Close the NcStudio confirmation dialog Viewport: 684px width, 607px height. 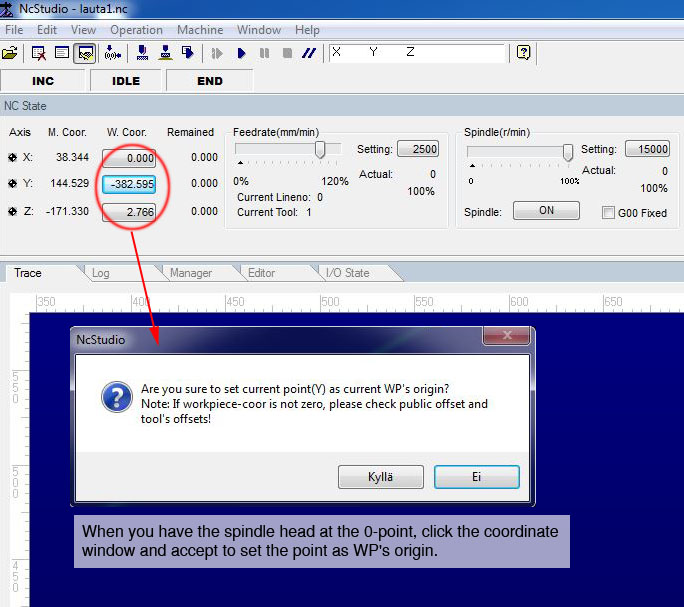(x=506, y=335)
